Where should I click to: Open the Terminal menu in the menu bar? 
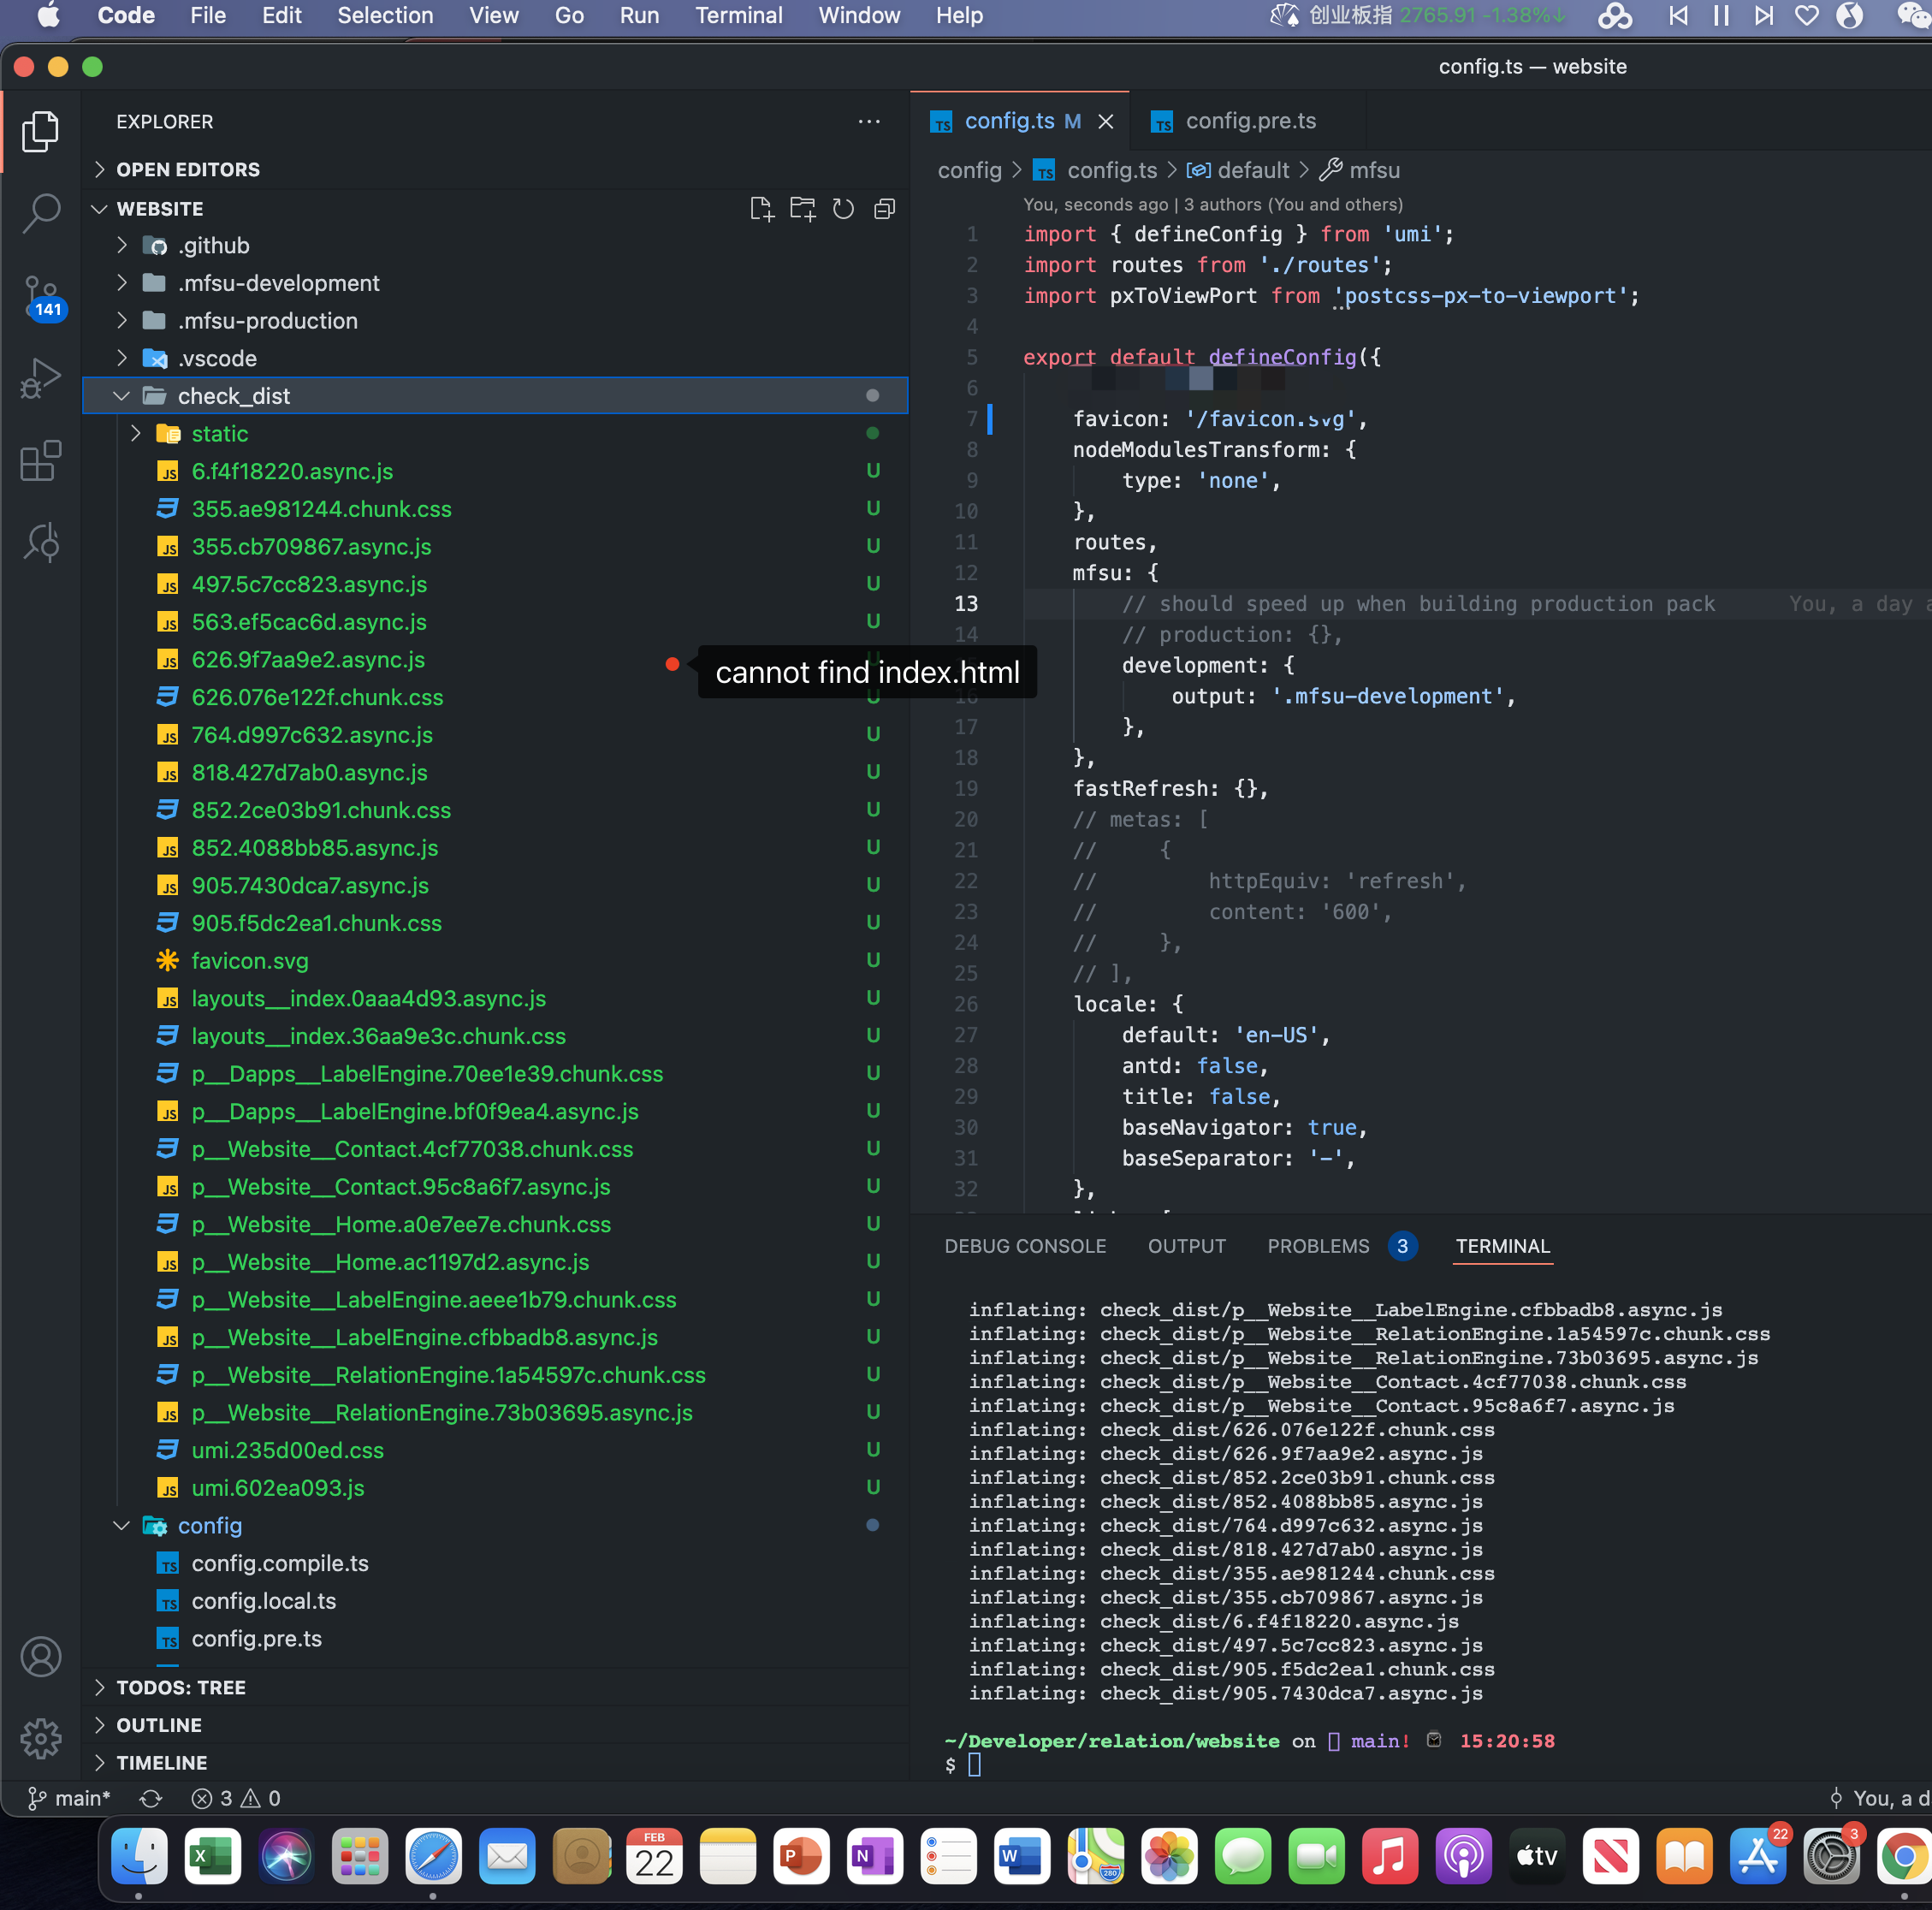coord(738,15)
